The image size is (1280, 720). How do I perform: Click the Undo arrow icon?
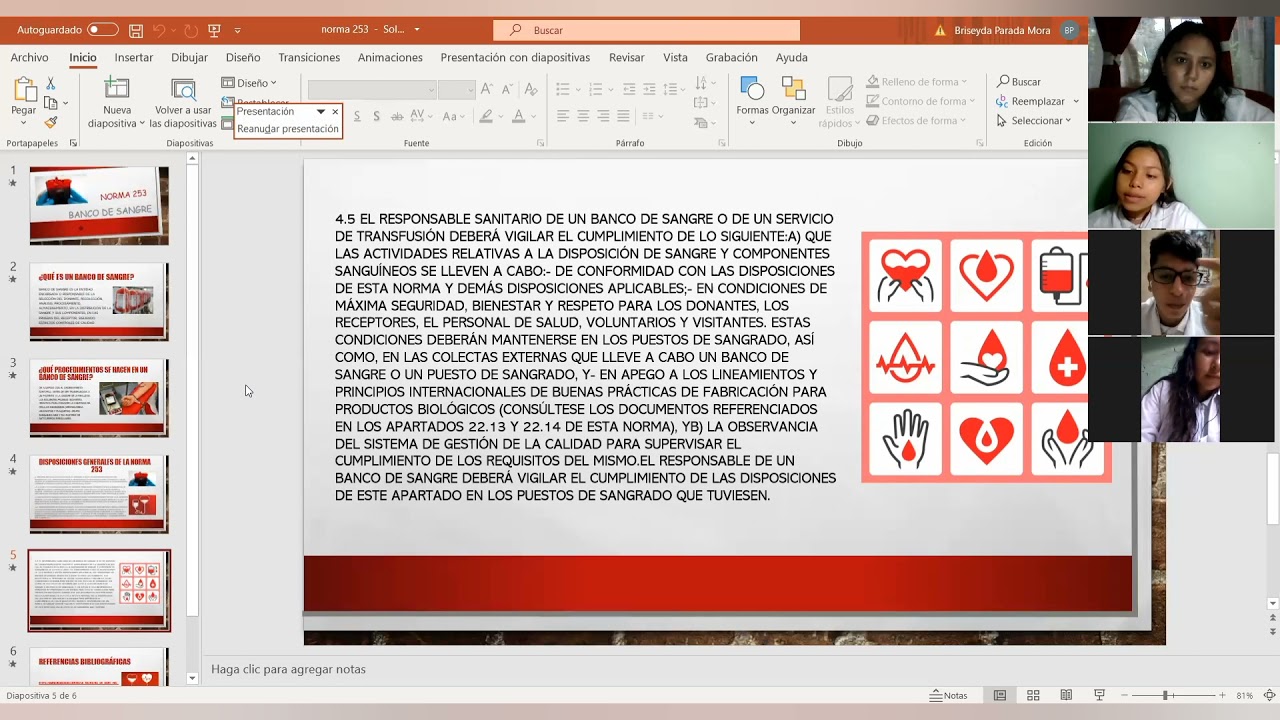pos(158,30)
